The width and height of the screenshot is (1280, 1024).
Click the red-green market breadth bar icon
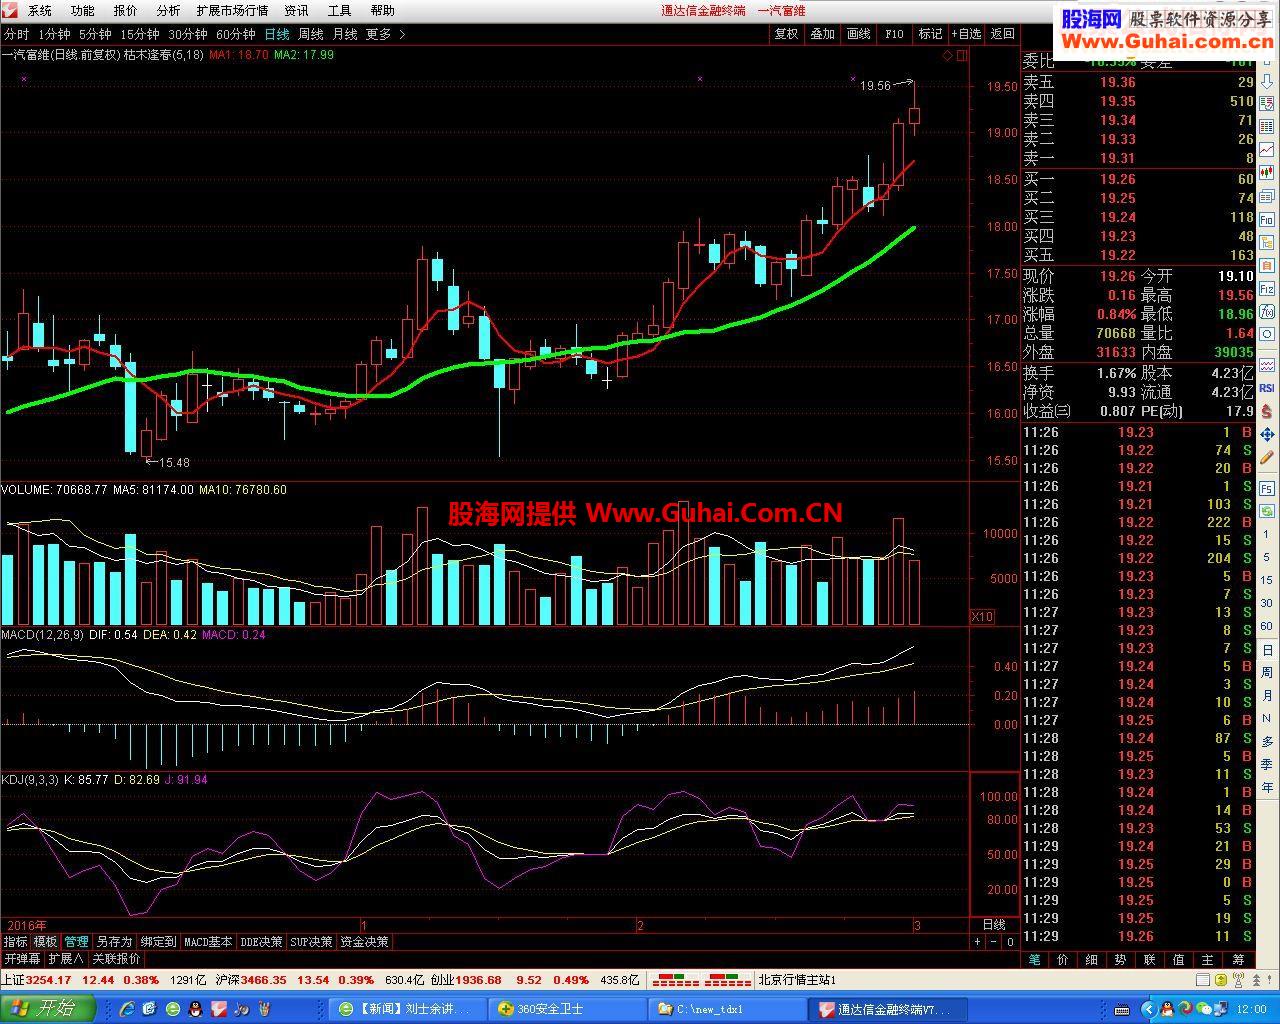(702, 980)
